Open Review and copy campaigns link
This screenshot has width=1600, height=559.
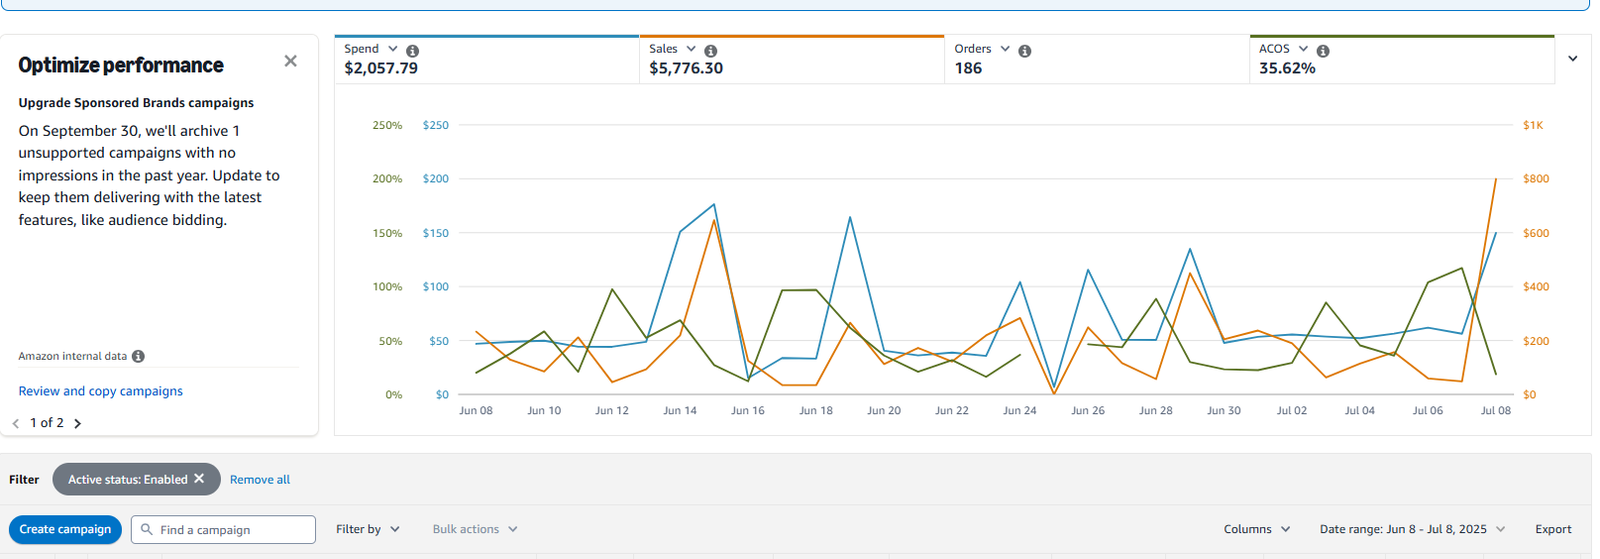coord(100,391)
